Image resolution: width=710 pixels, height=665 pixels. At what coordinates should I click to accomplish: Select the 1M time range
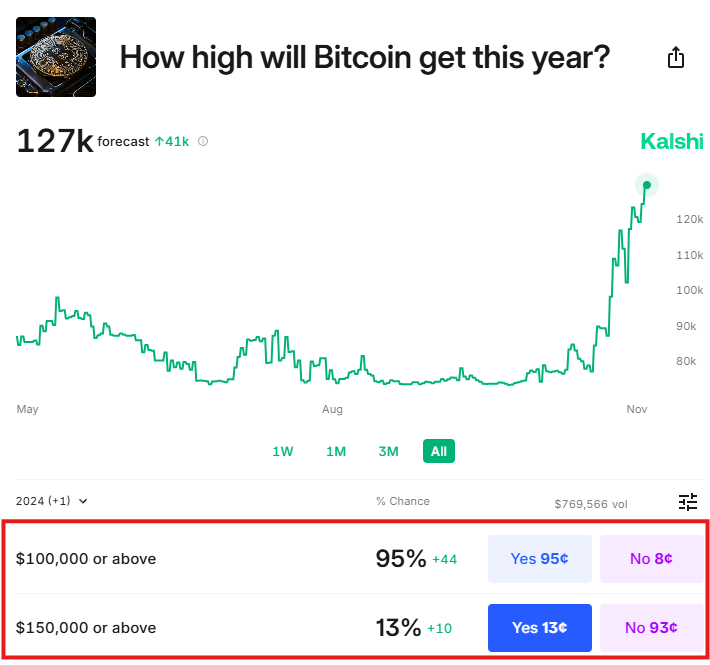coord(336,452)
